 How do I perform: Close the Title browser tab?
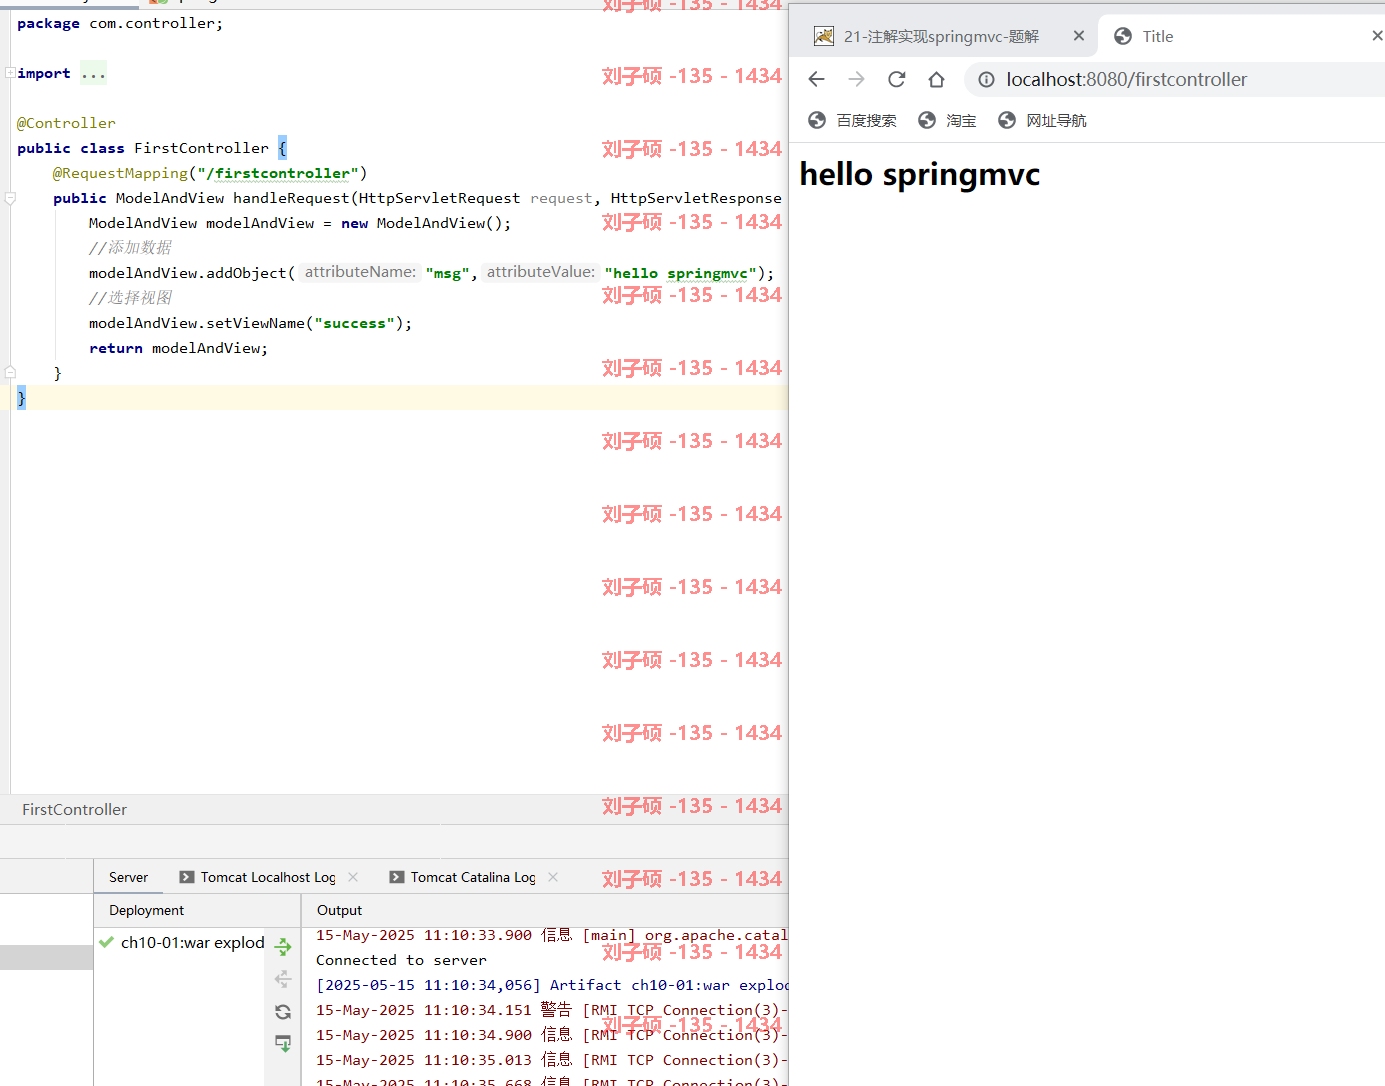pyautogui.click(x=1377, y=36)
